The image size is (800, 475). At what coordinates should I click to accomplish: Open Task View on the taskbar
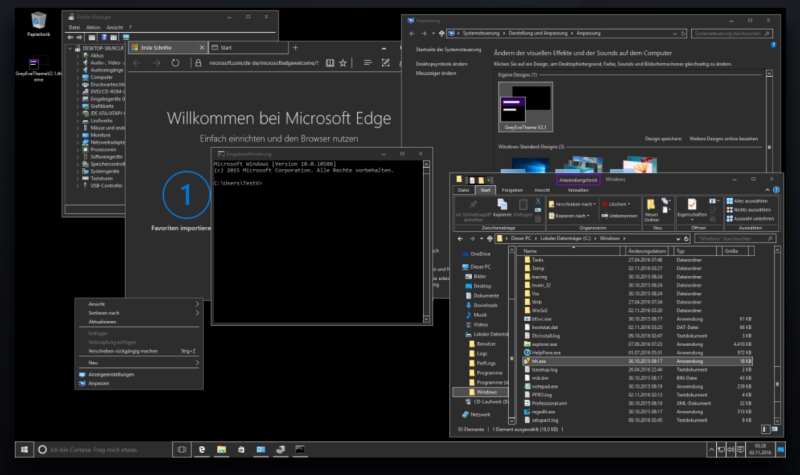tap(182, 449)
